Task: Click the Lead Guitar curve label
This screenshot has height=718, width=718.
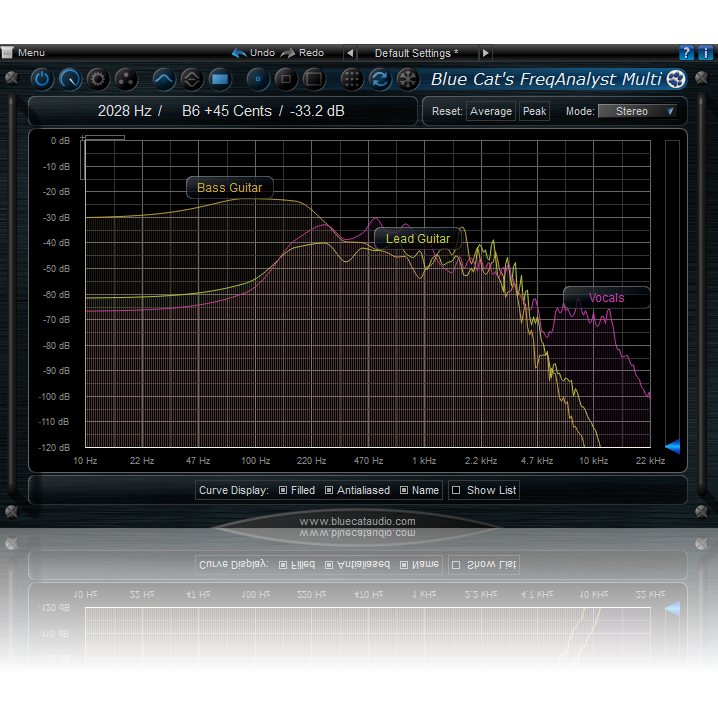Action: click(x=418, y=239)
